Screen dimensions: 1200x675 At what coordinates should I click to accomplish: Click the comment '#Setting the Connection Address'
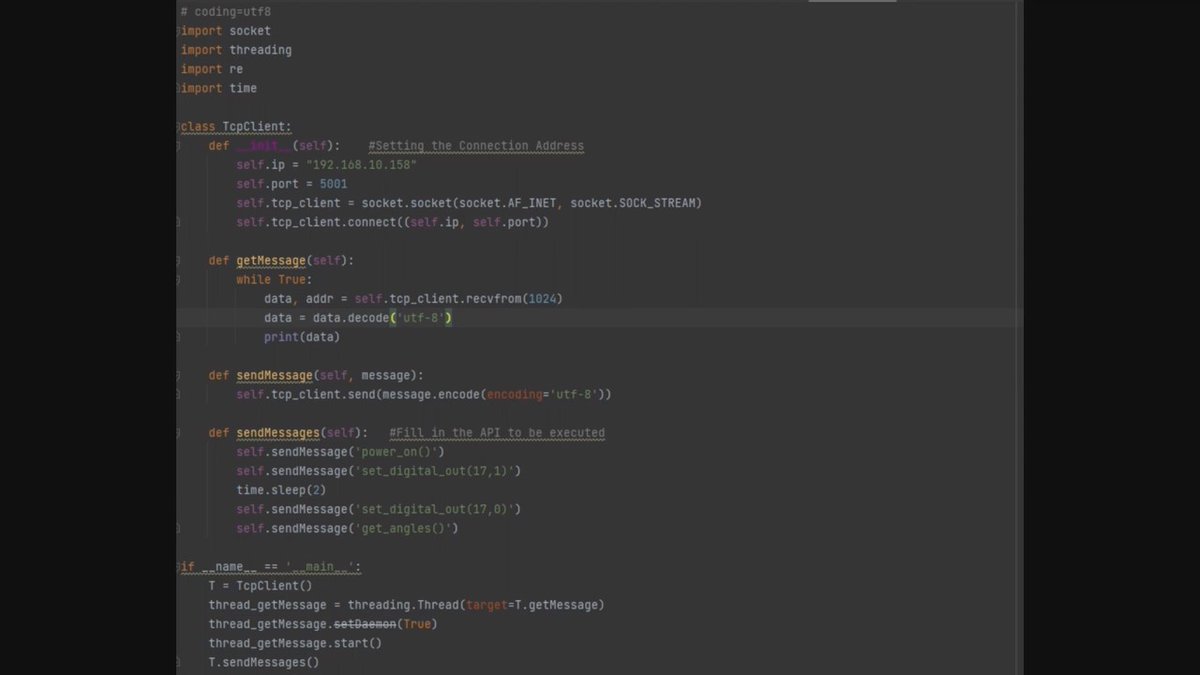coord(476,146)
